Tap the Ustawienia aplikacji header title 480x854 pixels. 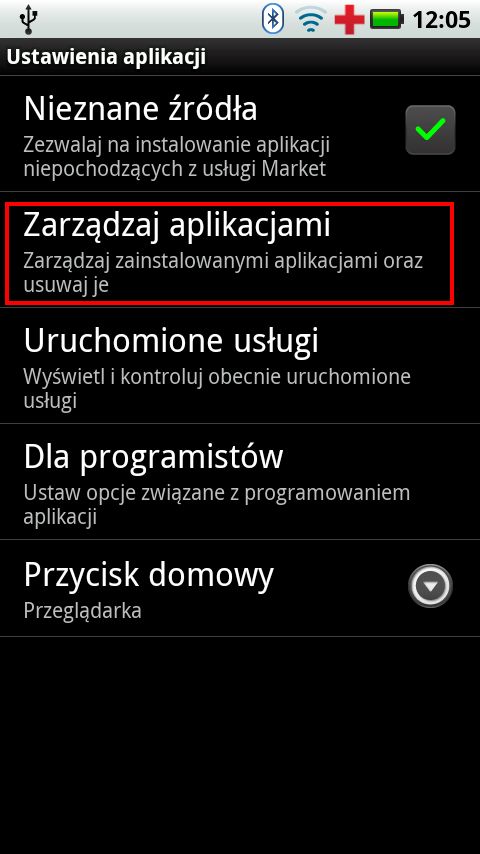(x=106, y=56)
